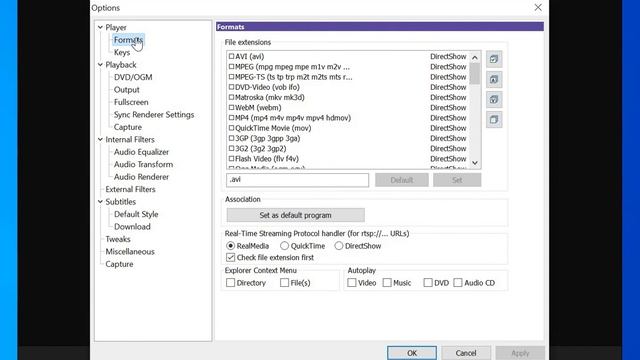
Task: Confirm settings with OK
Action: tap(412, 353)
